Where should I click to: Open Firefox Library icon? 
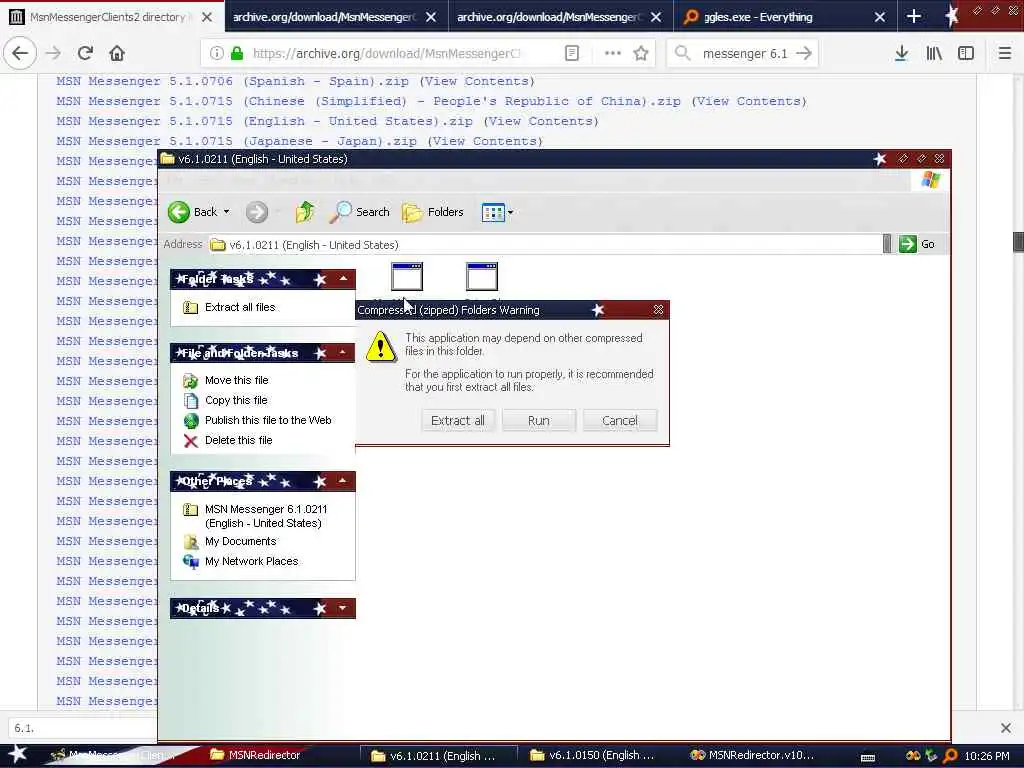934,54
